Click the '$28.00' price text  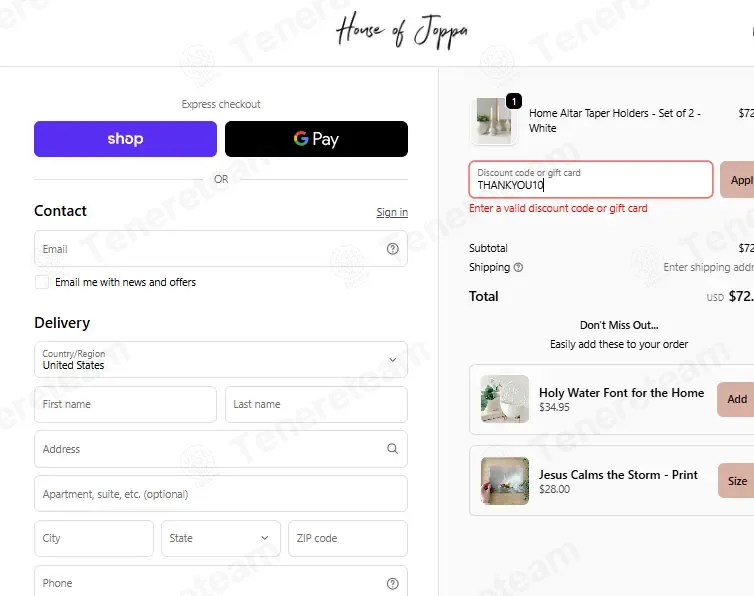point(554,489)
